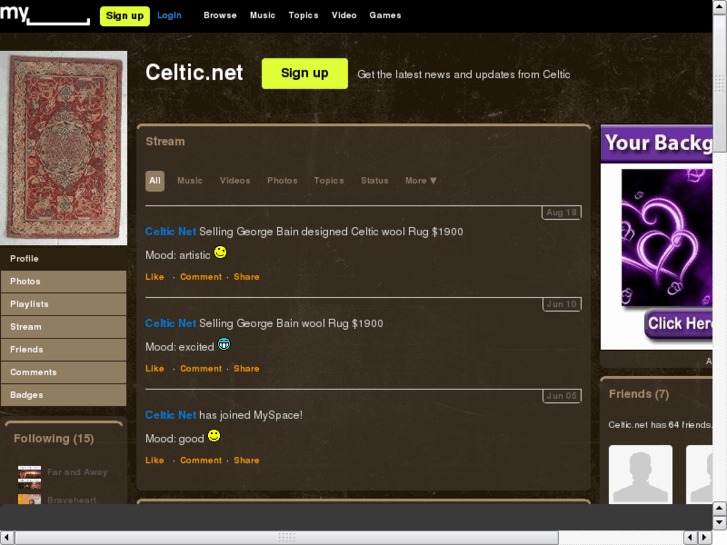Click the Following (15) heading
727x545 pixels.
coord(54,439)
